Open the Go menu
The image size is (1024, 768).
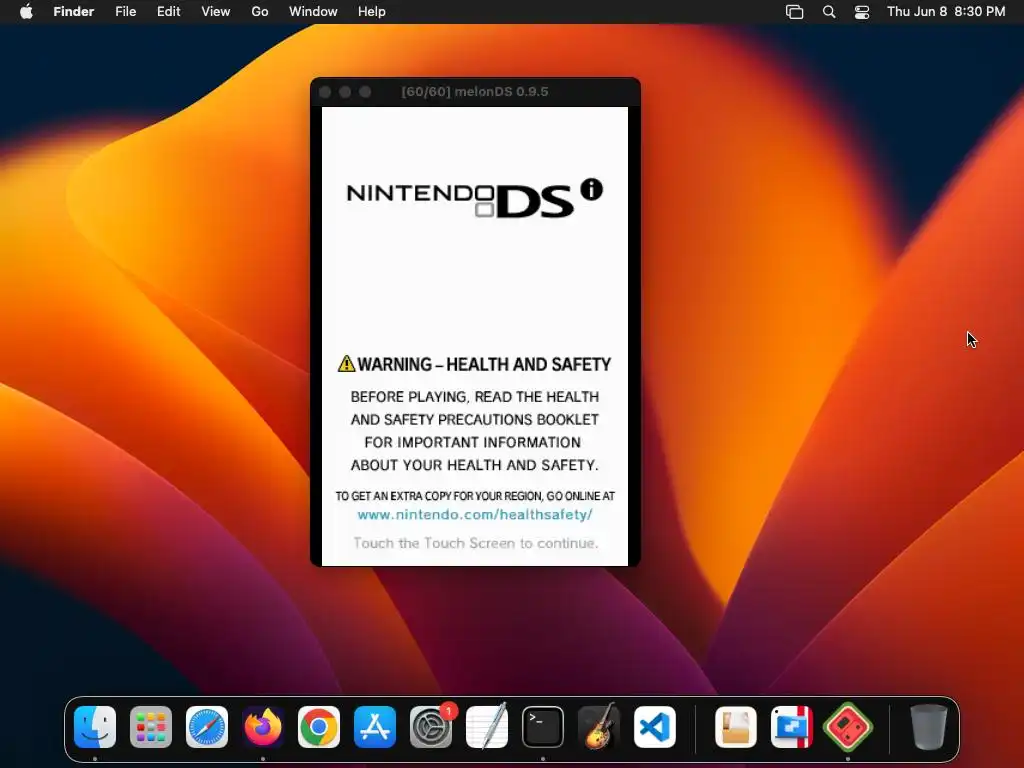[x=260, y=12]
